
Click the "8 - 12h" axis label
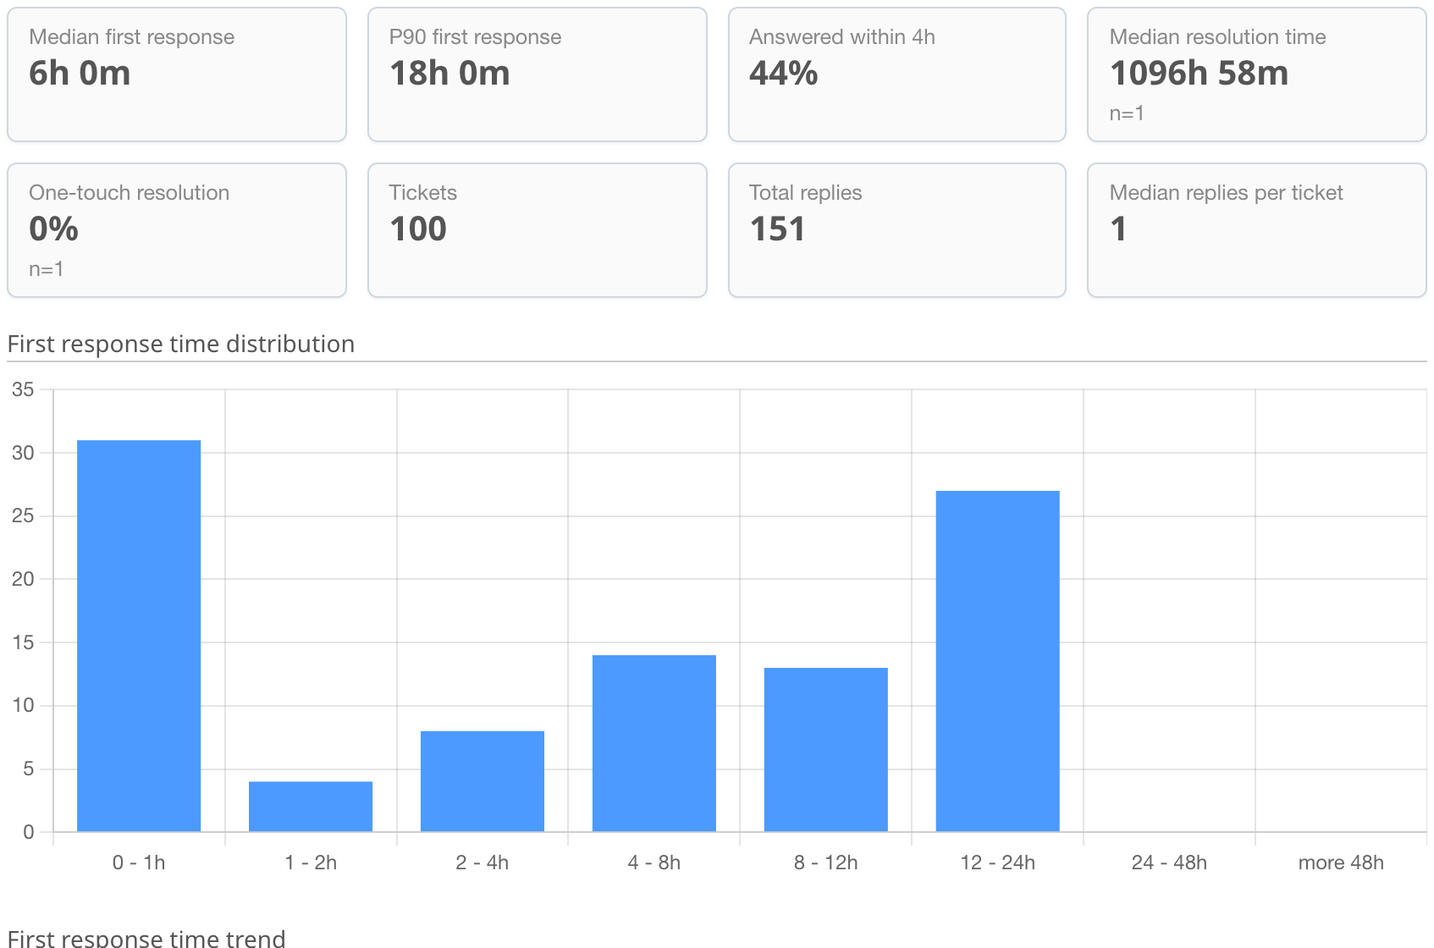[x=826, y=863]
